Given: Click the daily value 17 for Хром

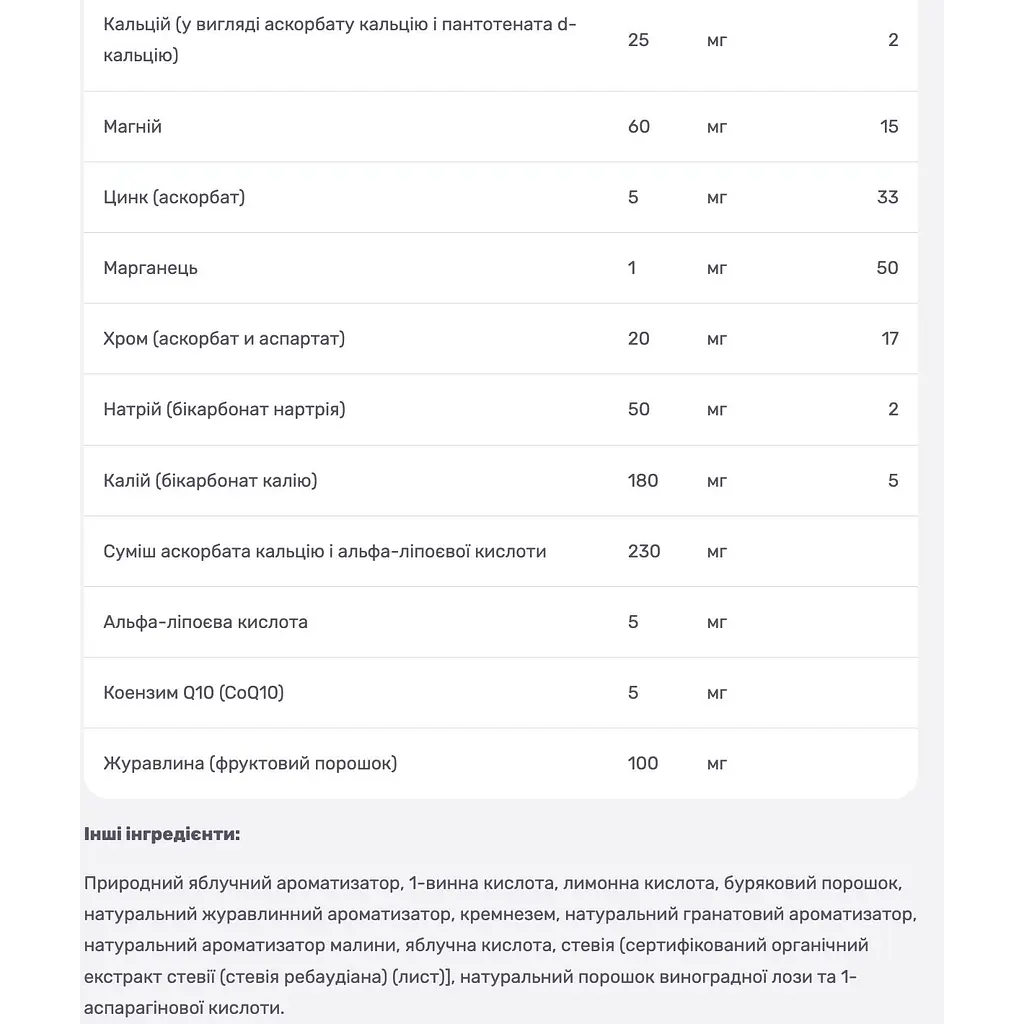Looking at the screenshot, I should click(889, 339).
